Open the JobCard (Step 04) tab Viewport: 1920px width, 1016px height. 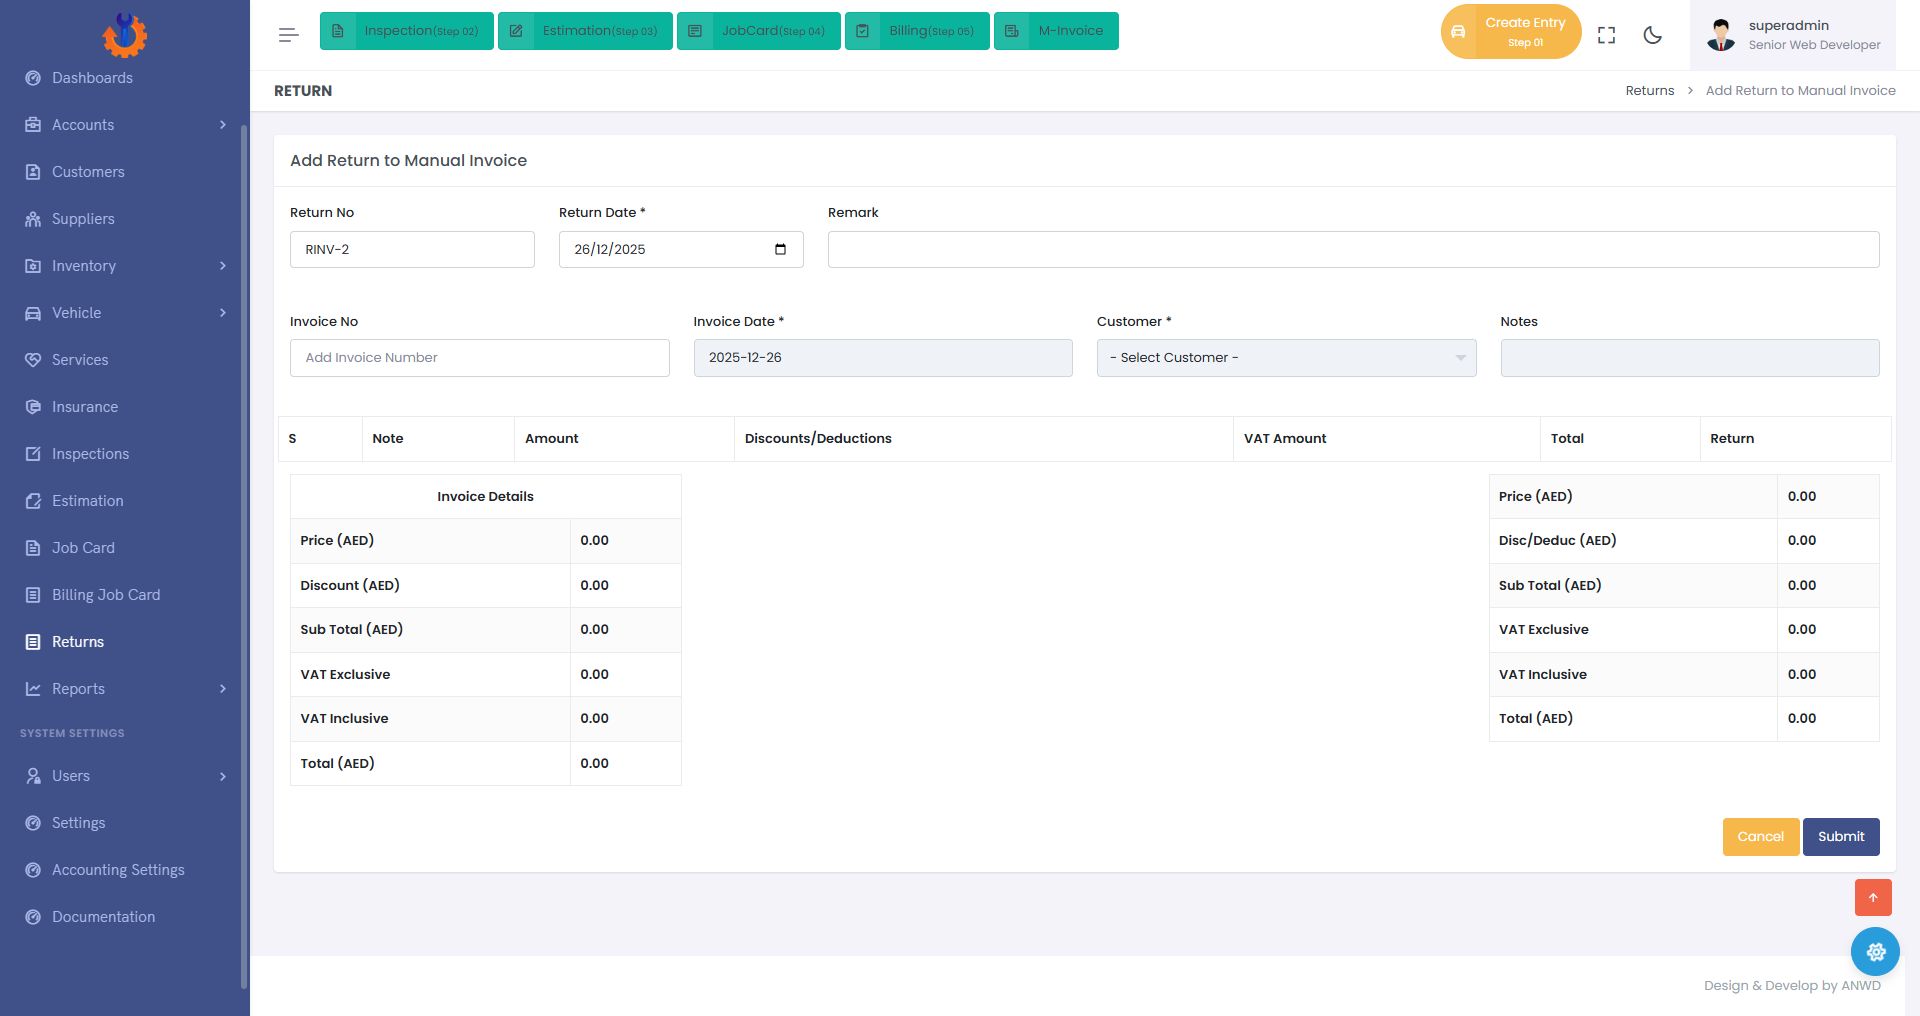pyautogui.click(x=759, y=31)
